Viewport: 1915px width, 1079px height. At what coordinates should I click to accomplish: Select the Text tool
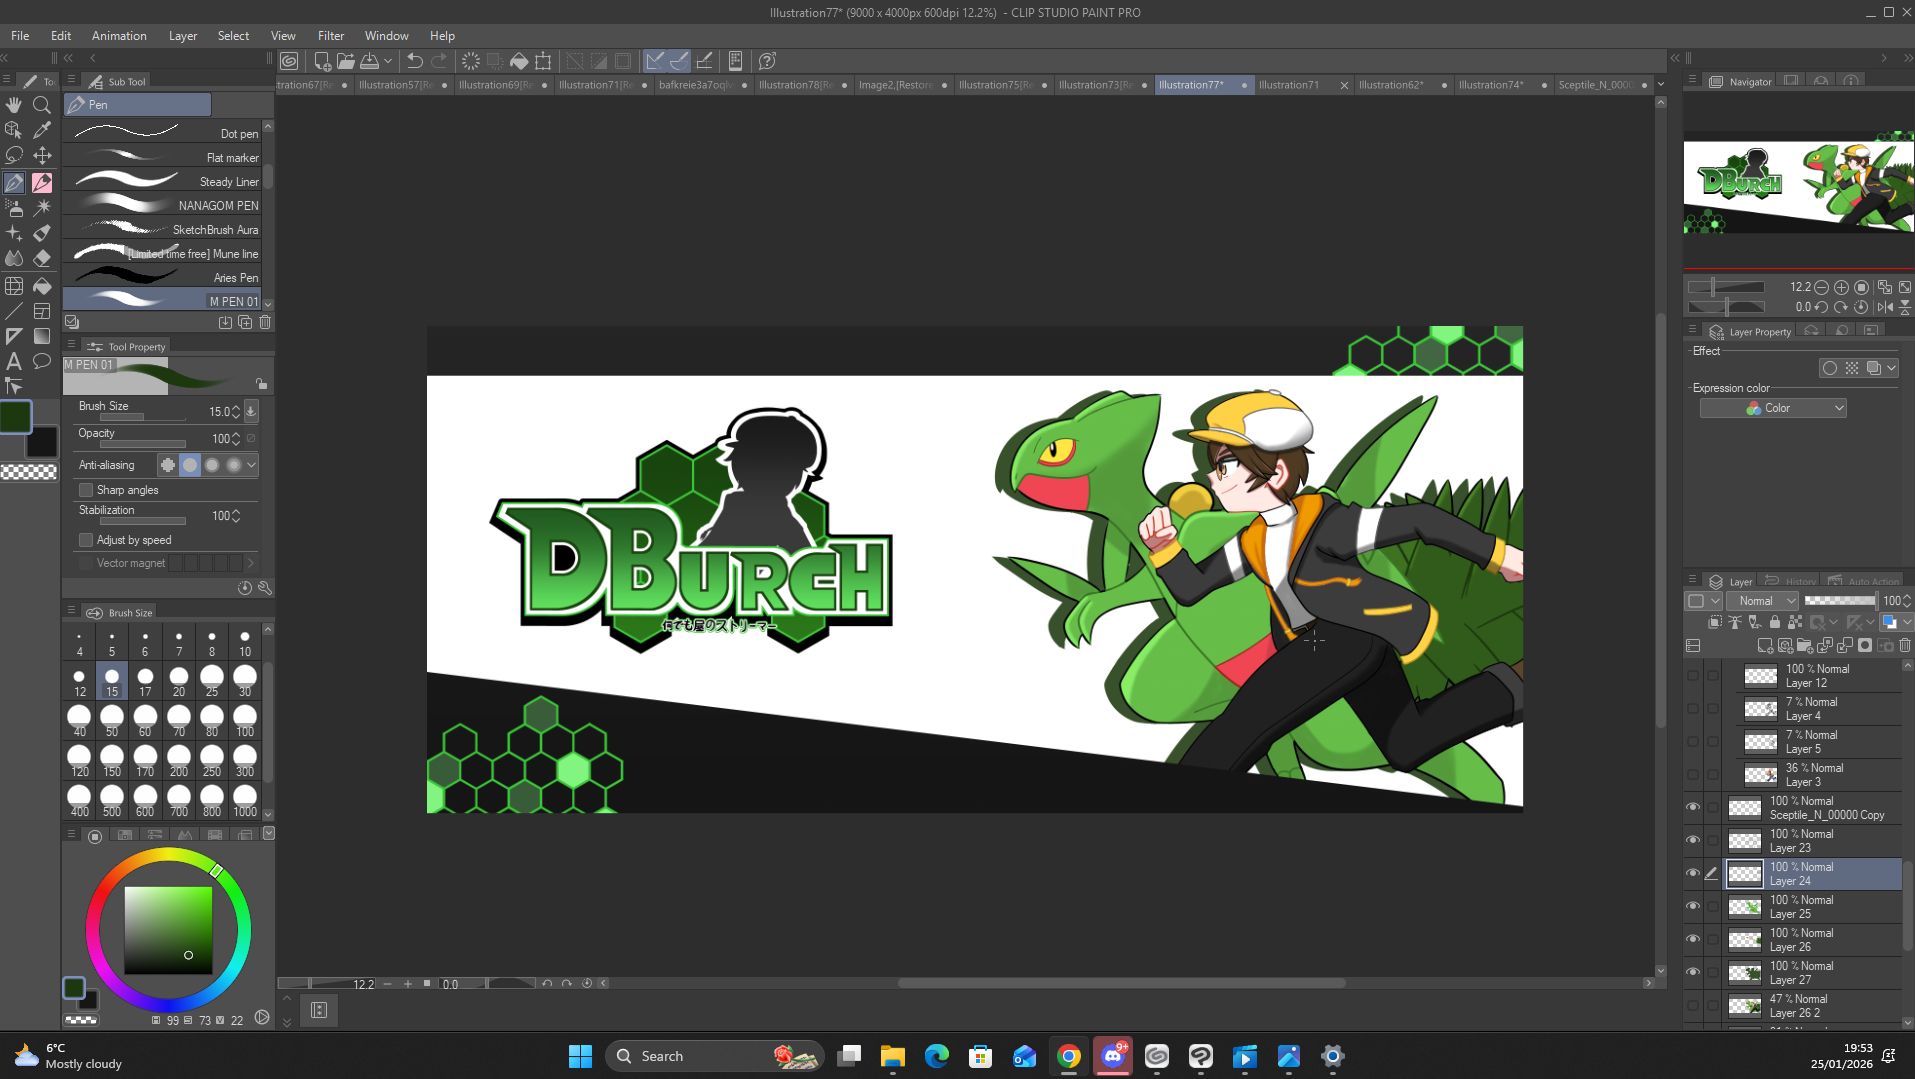point(14,361)
